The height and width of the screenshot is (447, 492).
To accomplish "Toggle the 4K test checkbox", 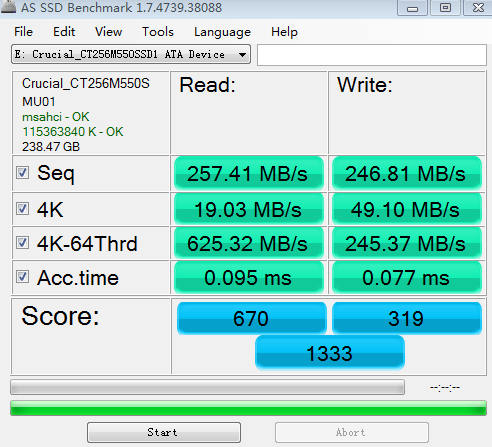I will click(22, 209).
